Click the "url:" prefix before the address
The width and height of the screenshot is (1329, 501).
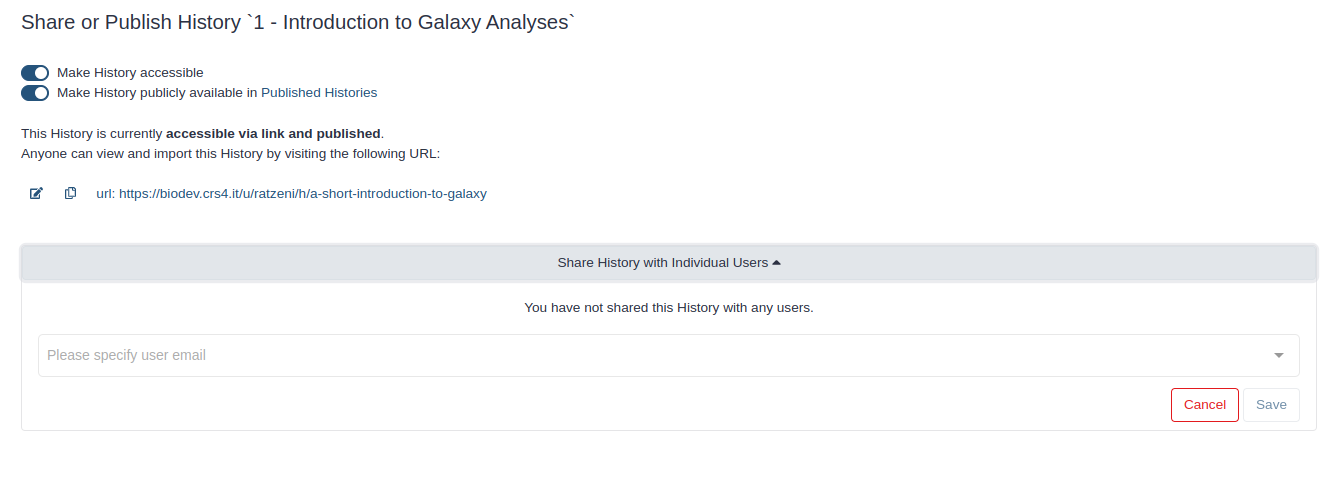click(105, 194)
